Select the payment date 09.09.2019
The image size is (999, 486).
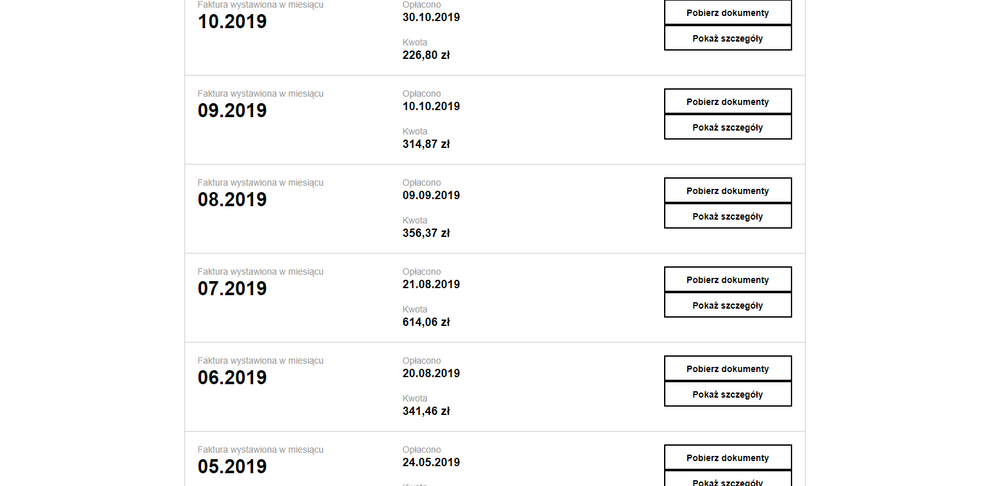coord(431,195)
